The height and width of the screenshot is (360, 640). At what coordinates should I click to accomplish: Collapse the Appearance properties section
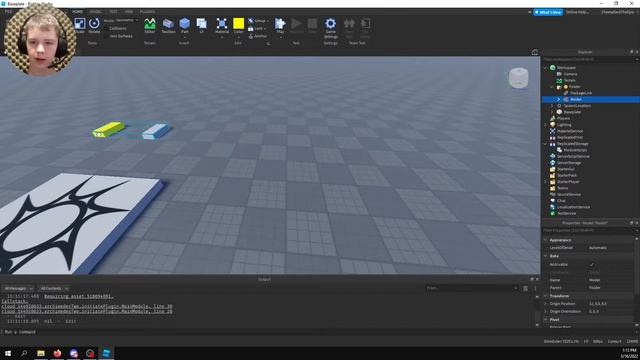click(546, 240)
